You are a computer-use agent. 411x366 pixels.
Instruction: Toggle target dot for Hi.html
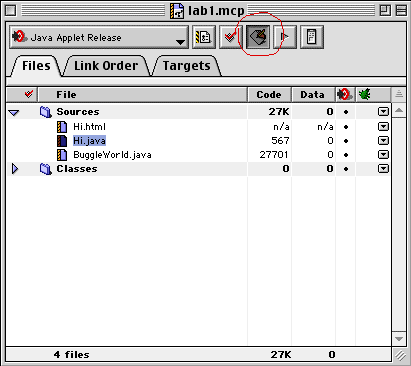[346, 127]
